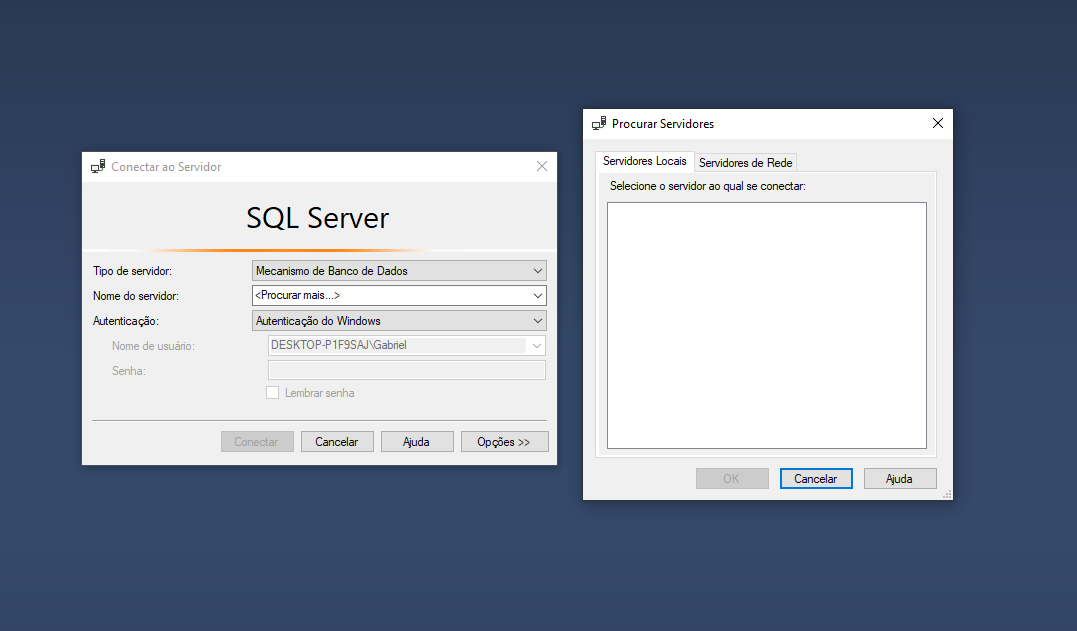The width and height of the screenshot is (1077, 631).
Task: Switch to the Servidores Locais tab
Action: (x=644, y=161)
